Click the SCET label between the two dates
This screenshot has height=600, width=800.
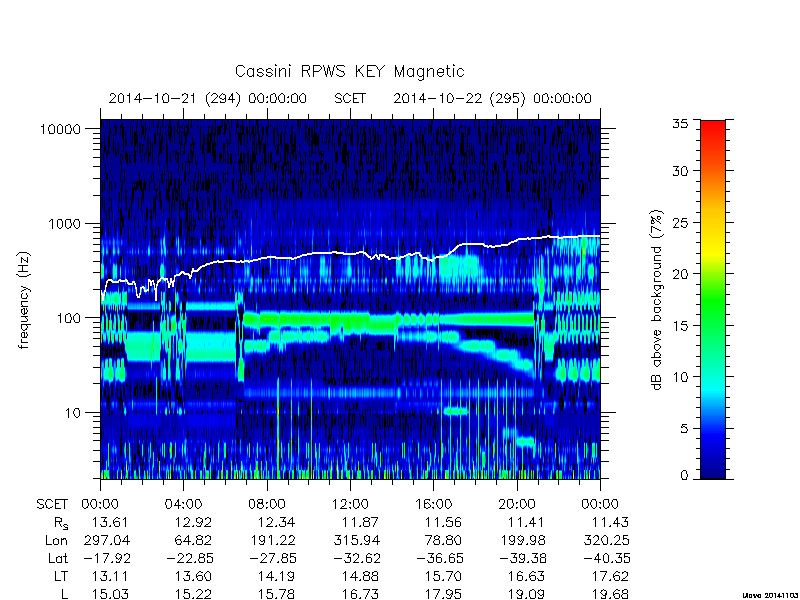pyautogui.click(x=350, y=98)
